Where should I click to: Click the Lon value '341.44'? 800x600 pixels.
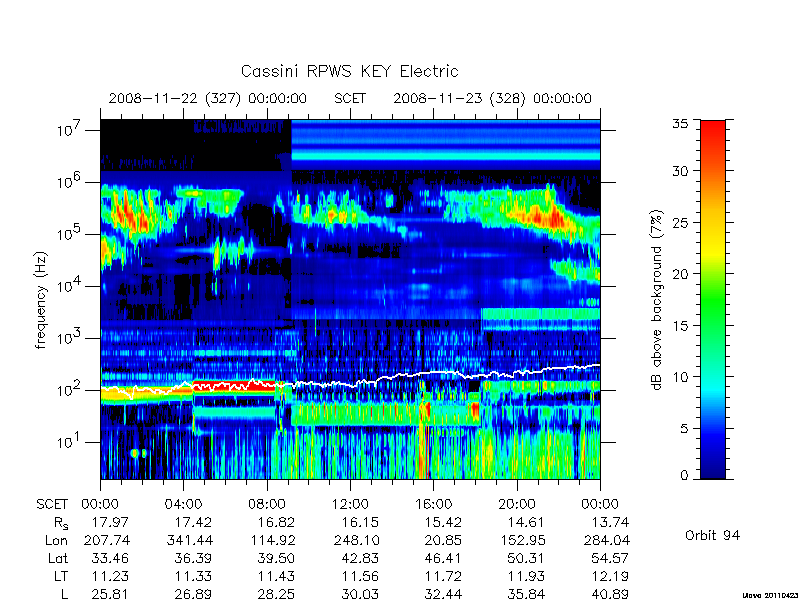190,540
